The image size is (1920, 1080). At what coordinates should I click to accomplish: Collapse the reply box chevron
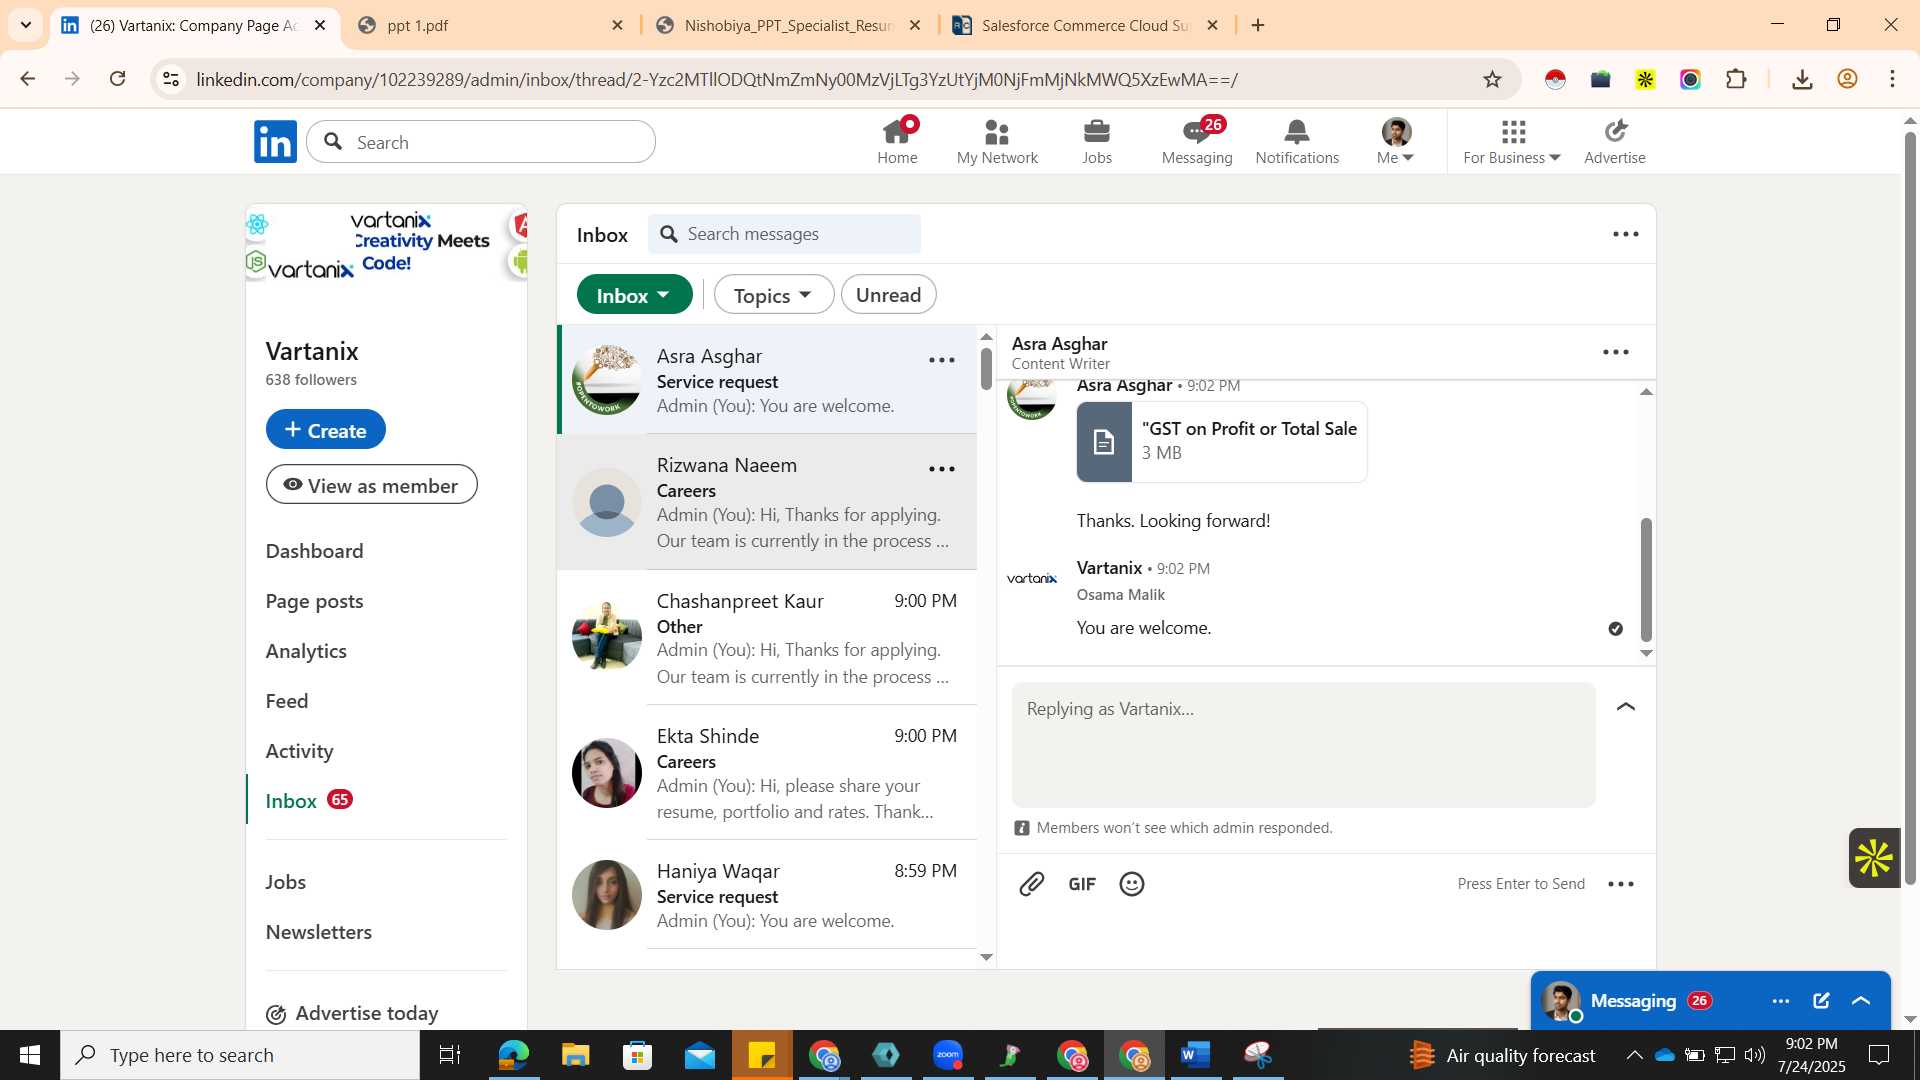(x=1626, y=707)
